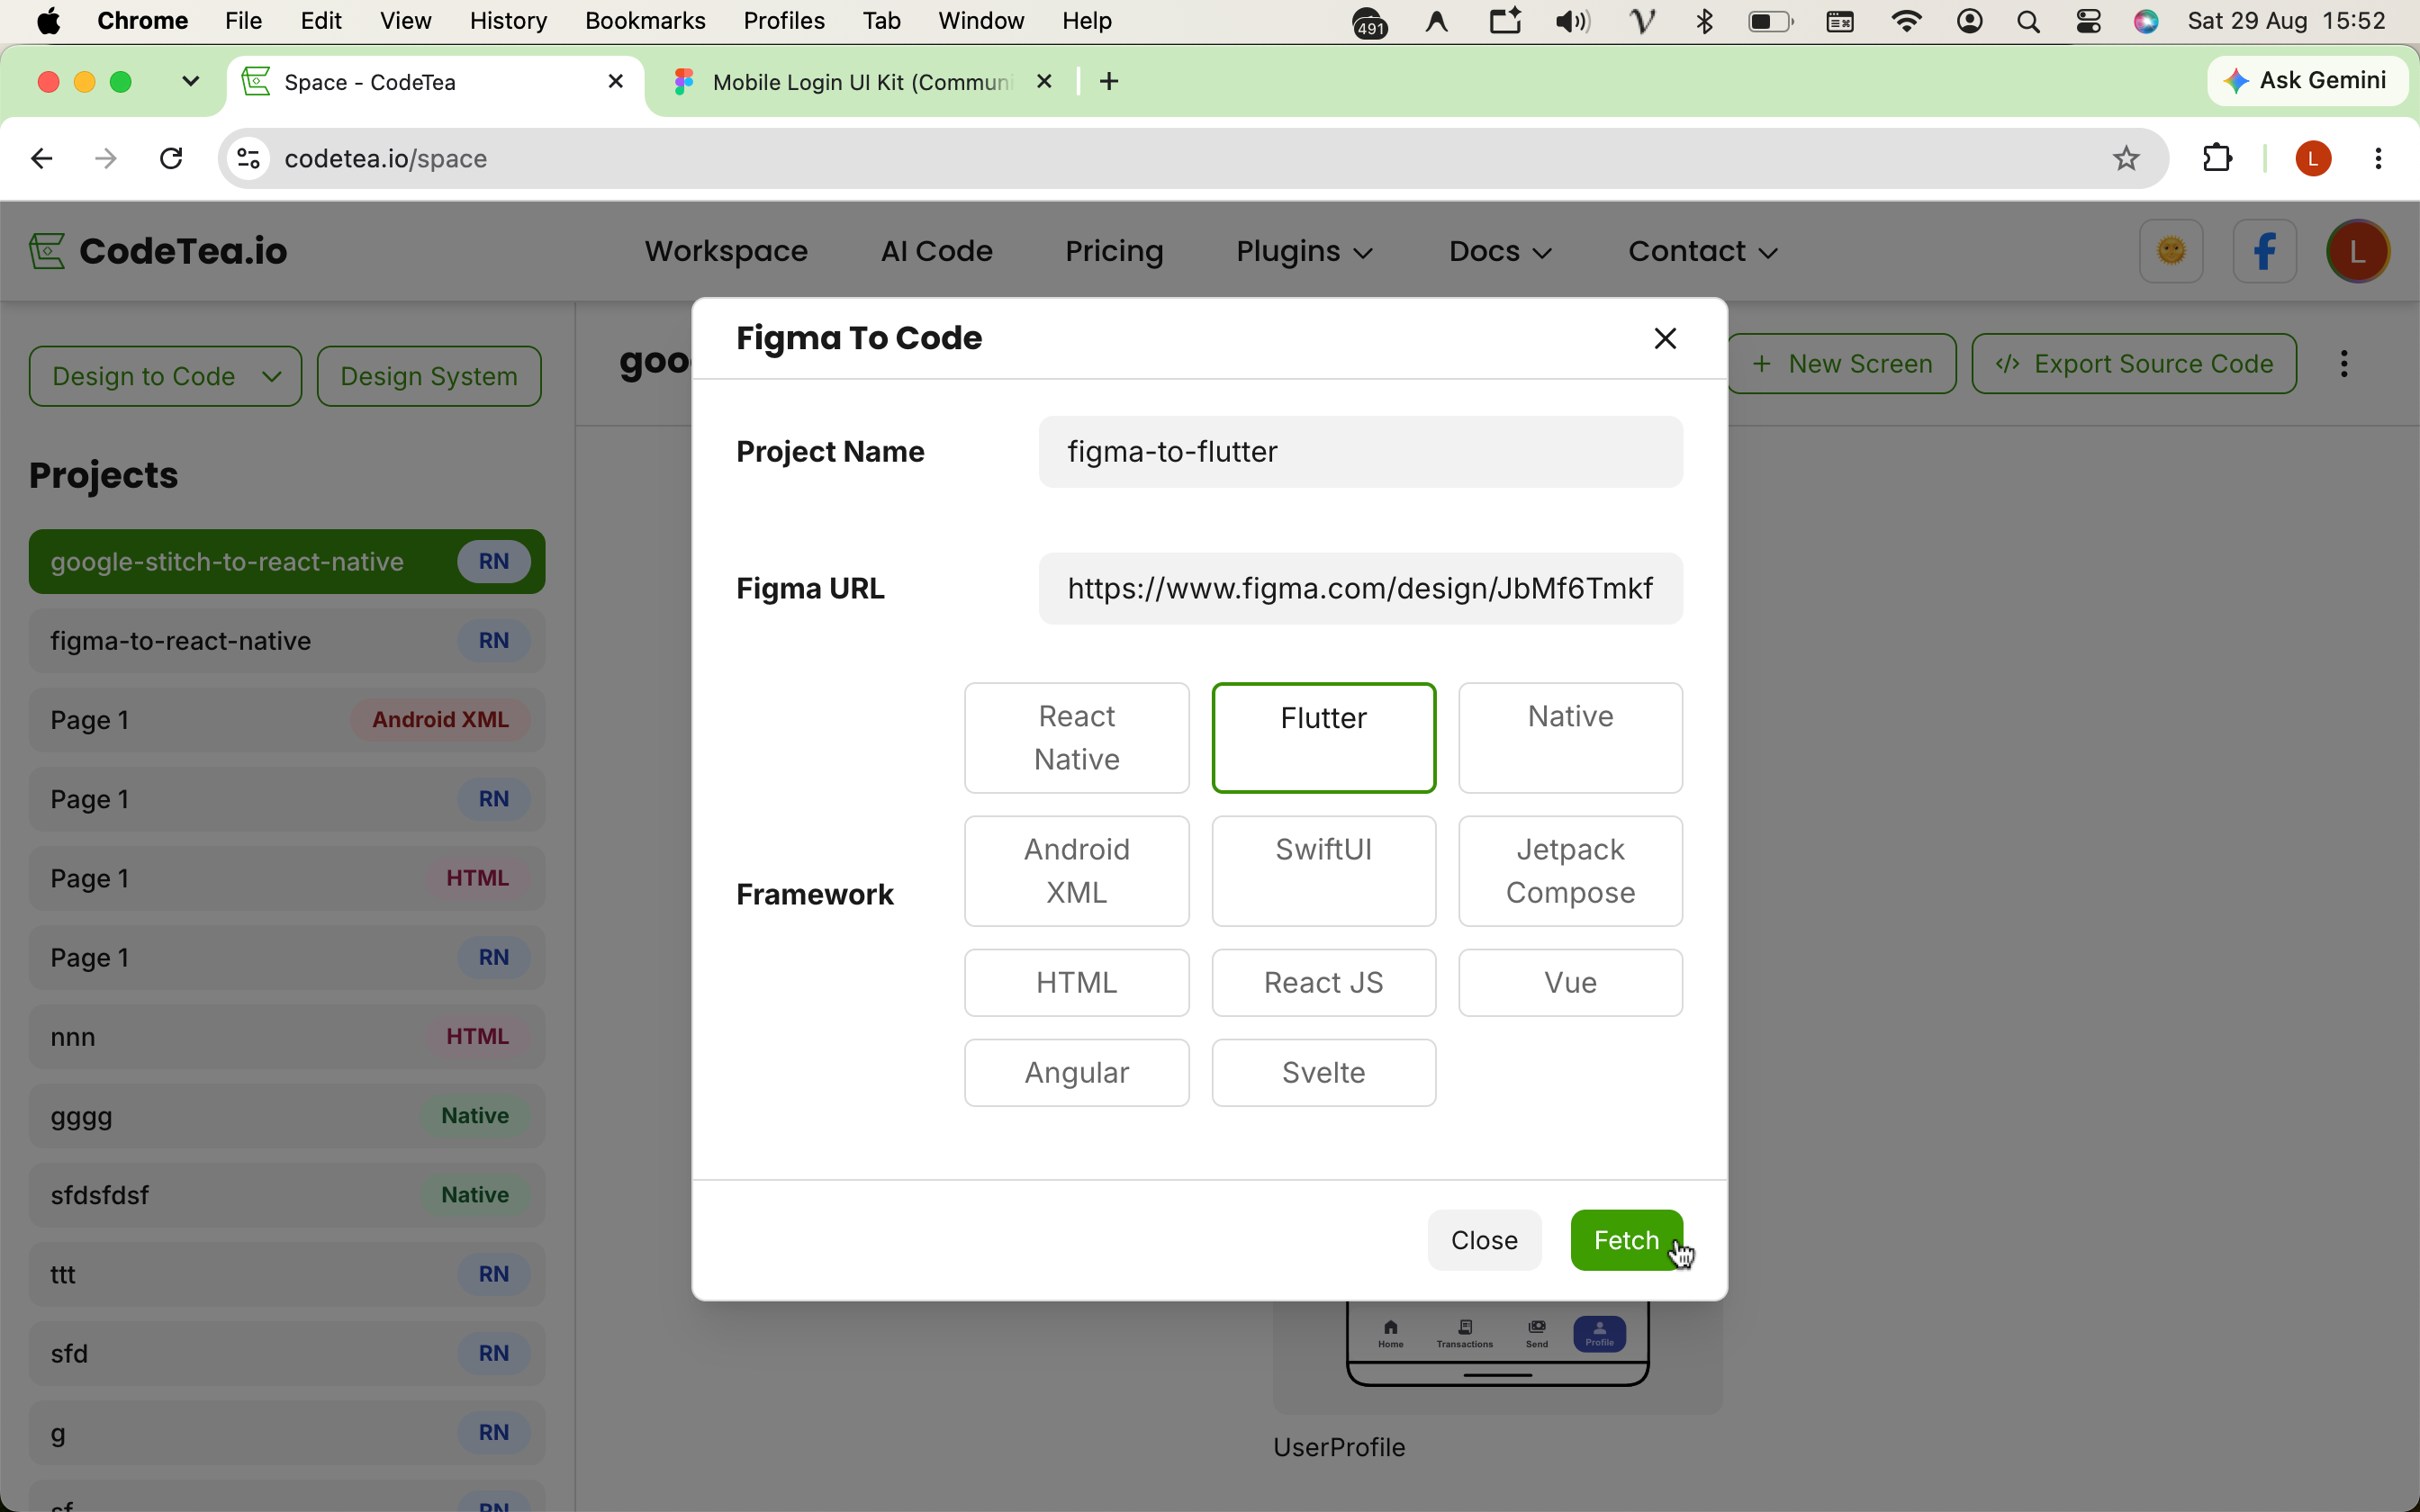Click the battery status icon
2420x1512 pixels.
pyautogui.click(x=1770, y=21)
